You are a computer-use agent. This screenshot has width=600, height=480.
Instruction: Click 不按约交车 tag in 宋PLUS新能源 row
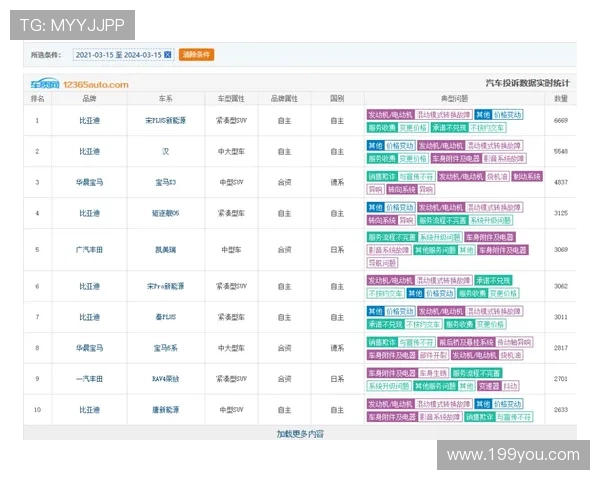(487, 128)
